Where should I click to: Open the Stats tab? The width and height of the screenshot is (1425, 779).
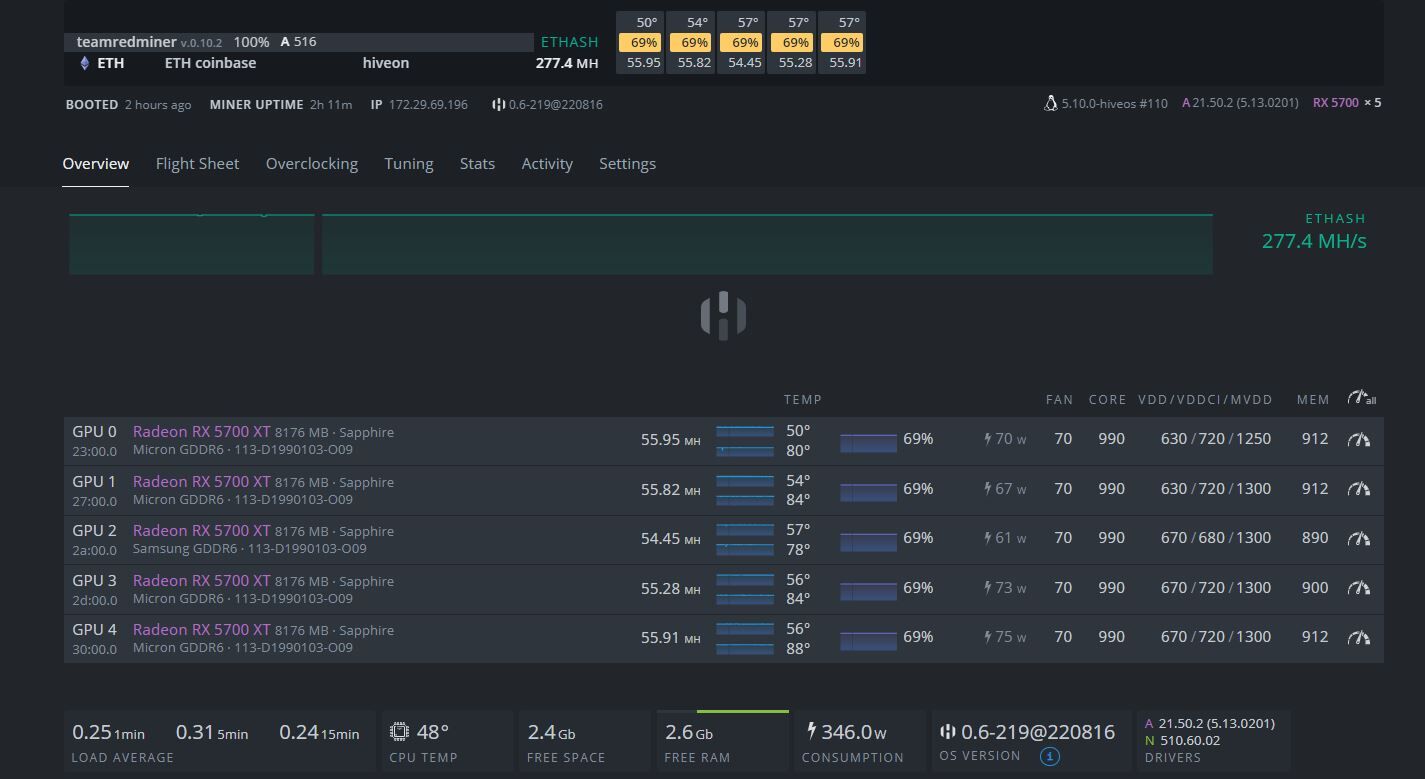(x=477, y=164)
